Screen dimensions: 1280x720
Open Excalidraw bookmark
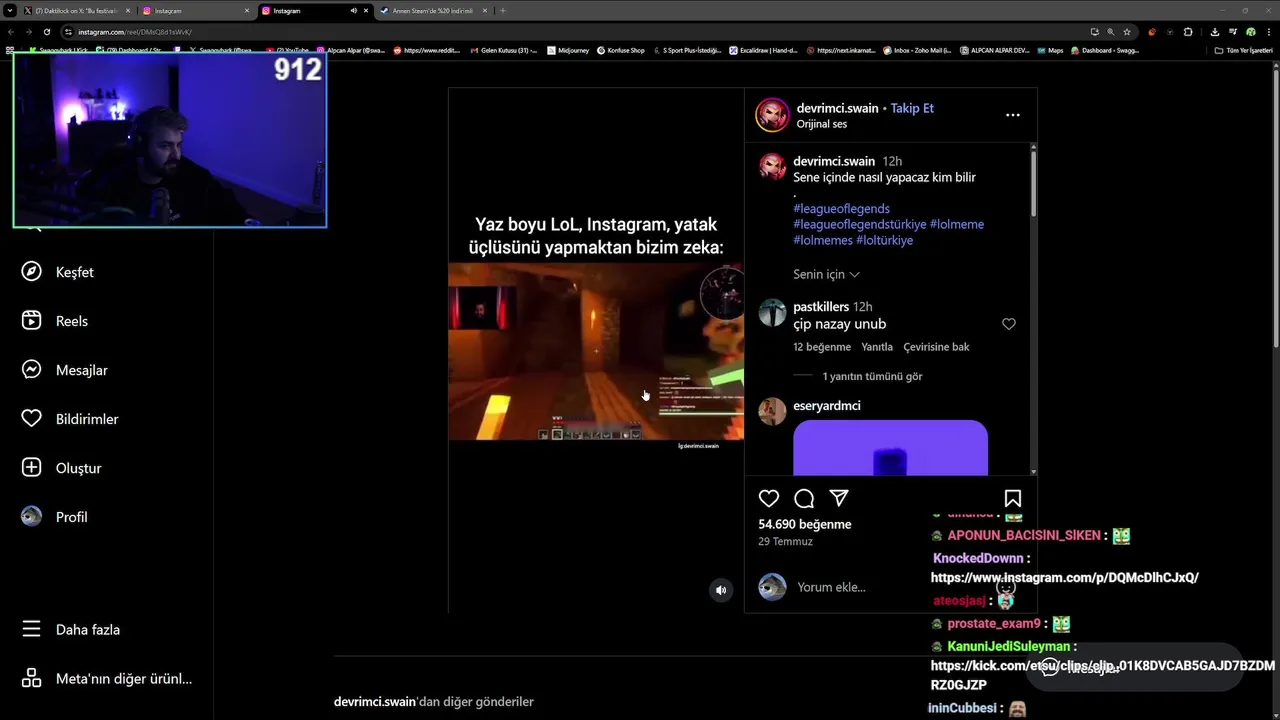[x=763, y=50]
